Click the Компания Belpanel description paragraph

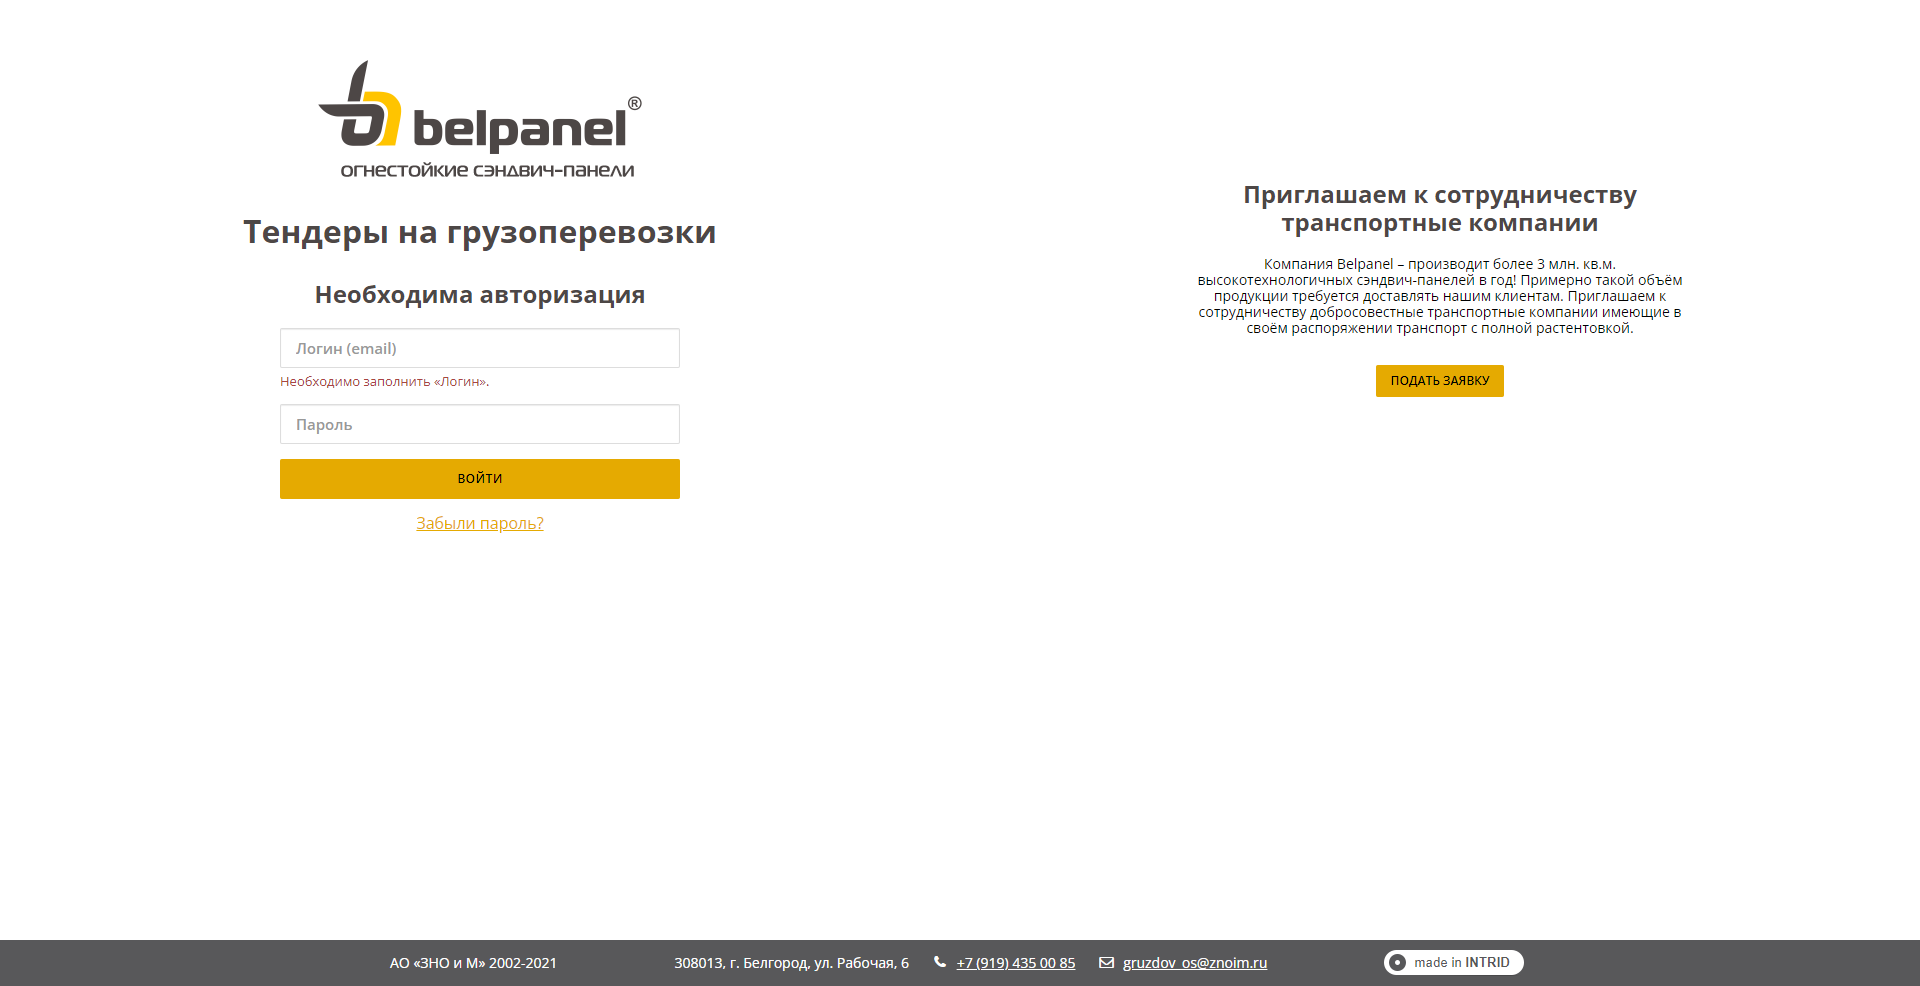point(1440,296)
